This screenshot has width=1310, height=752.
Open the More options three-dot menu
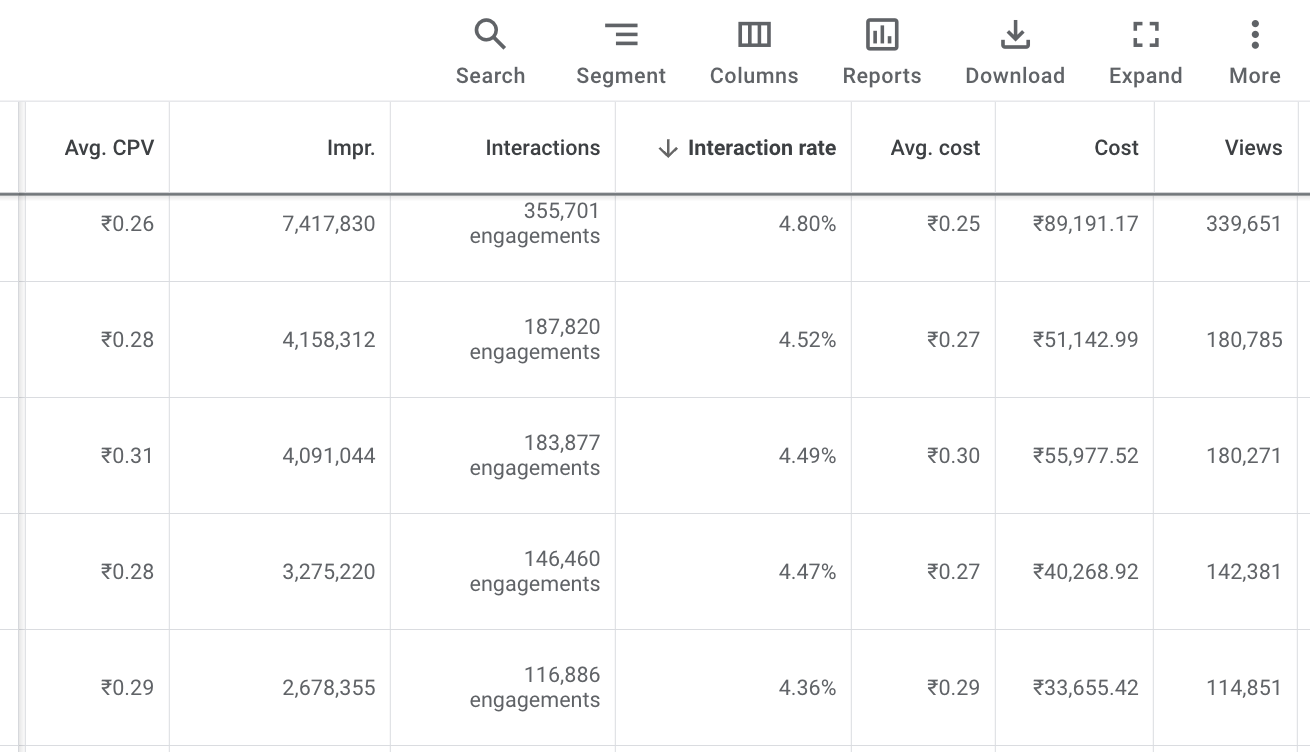pos(1254,33)
